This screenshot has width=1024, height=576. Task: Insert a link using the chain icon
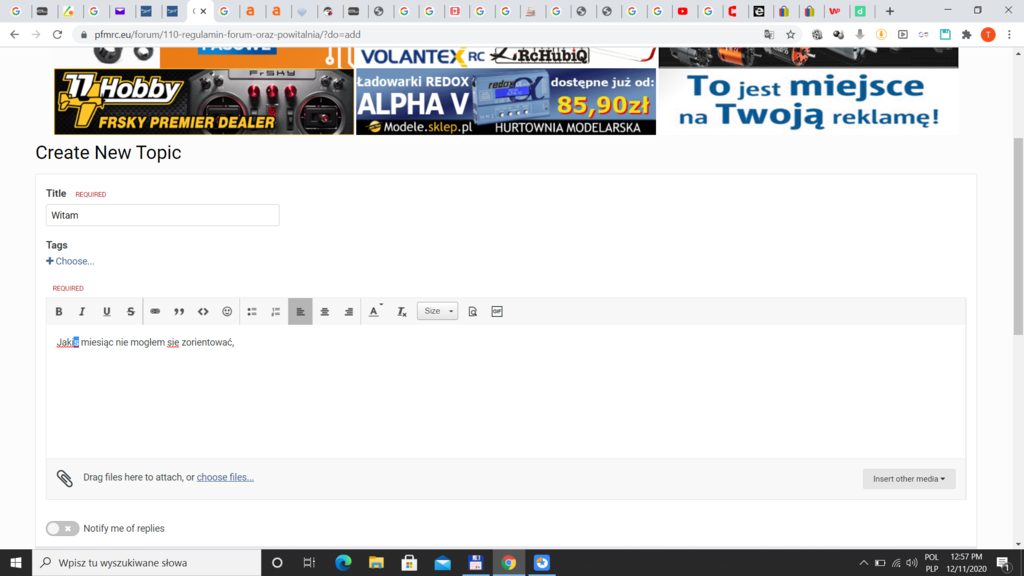155,312
